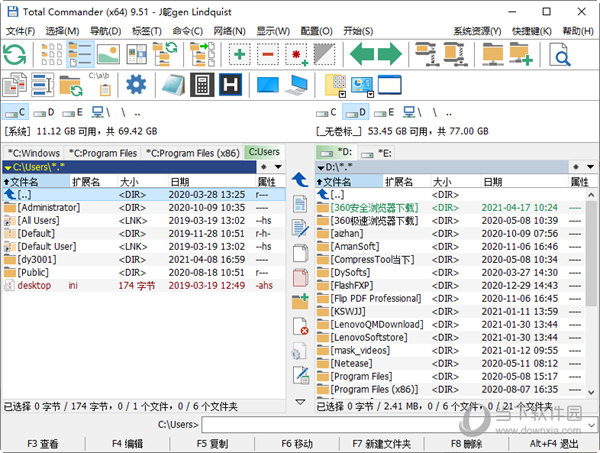The image size is (600, 453).
Task: Click F7 新建文件夹 button
Action: coord(382,444)
